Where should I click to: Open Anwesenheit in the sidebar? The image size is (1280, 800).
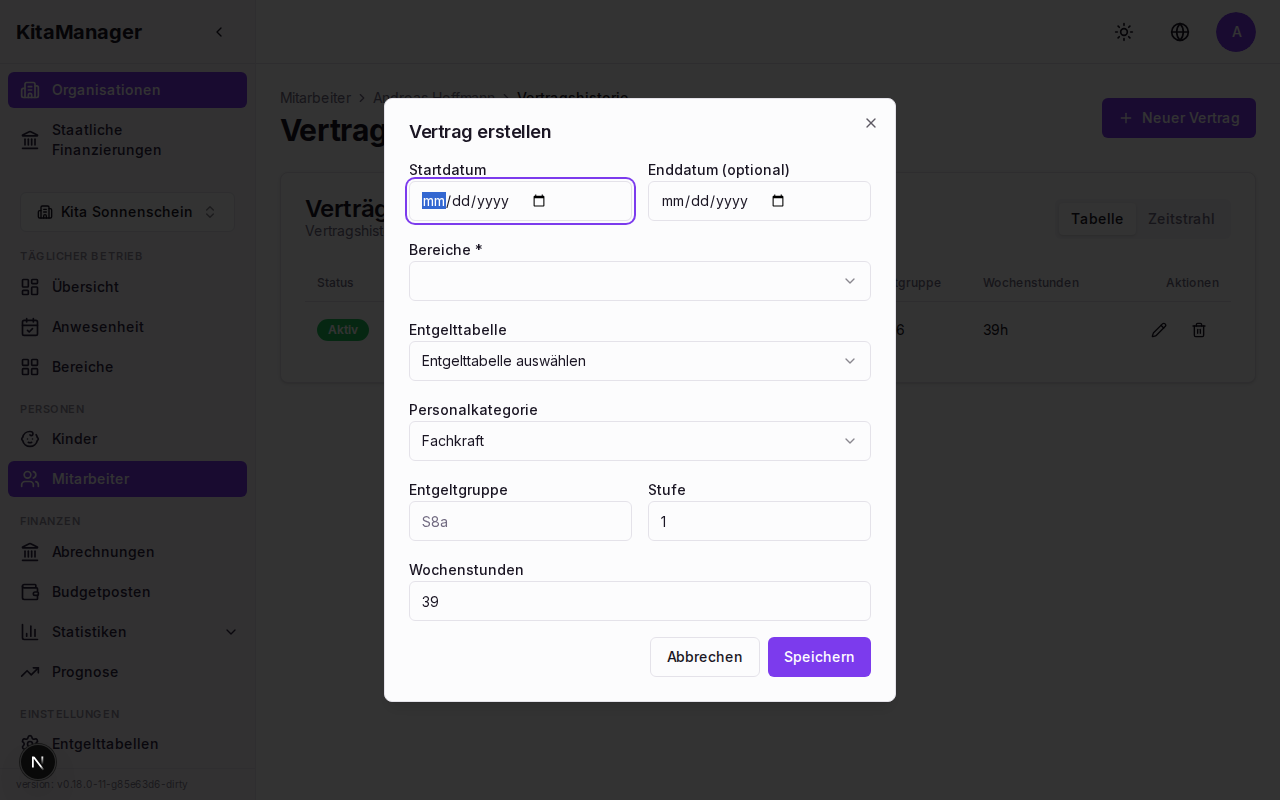(98, 327)
